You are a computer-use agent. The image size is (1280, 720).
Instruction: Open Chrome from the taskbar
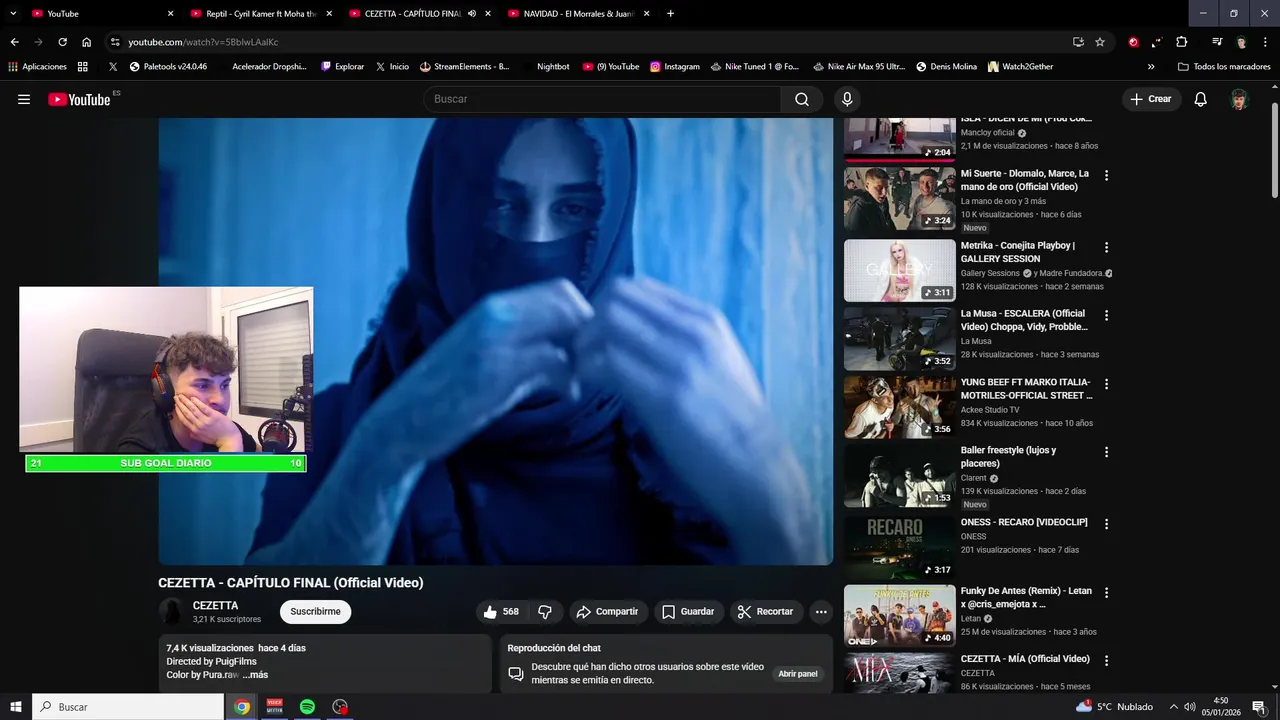(x=242, y=707)
